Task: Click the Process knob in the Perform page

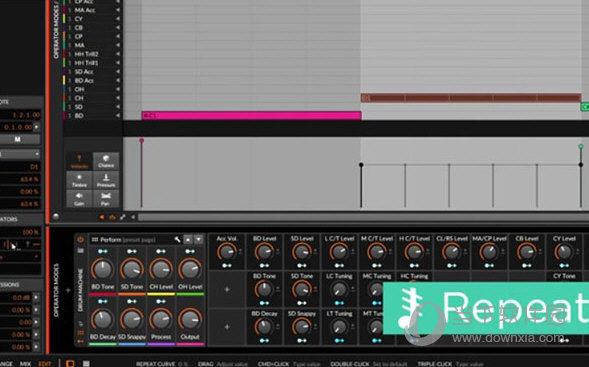Action: pos(161,319)
